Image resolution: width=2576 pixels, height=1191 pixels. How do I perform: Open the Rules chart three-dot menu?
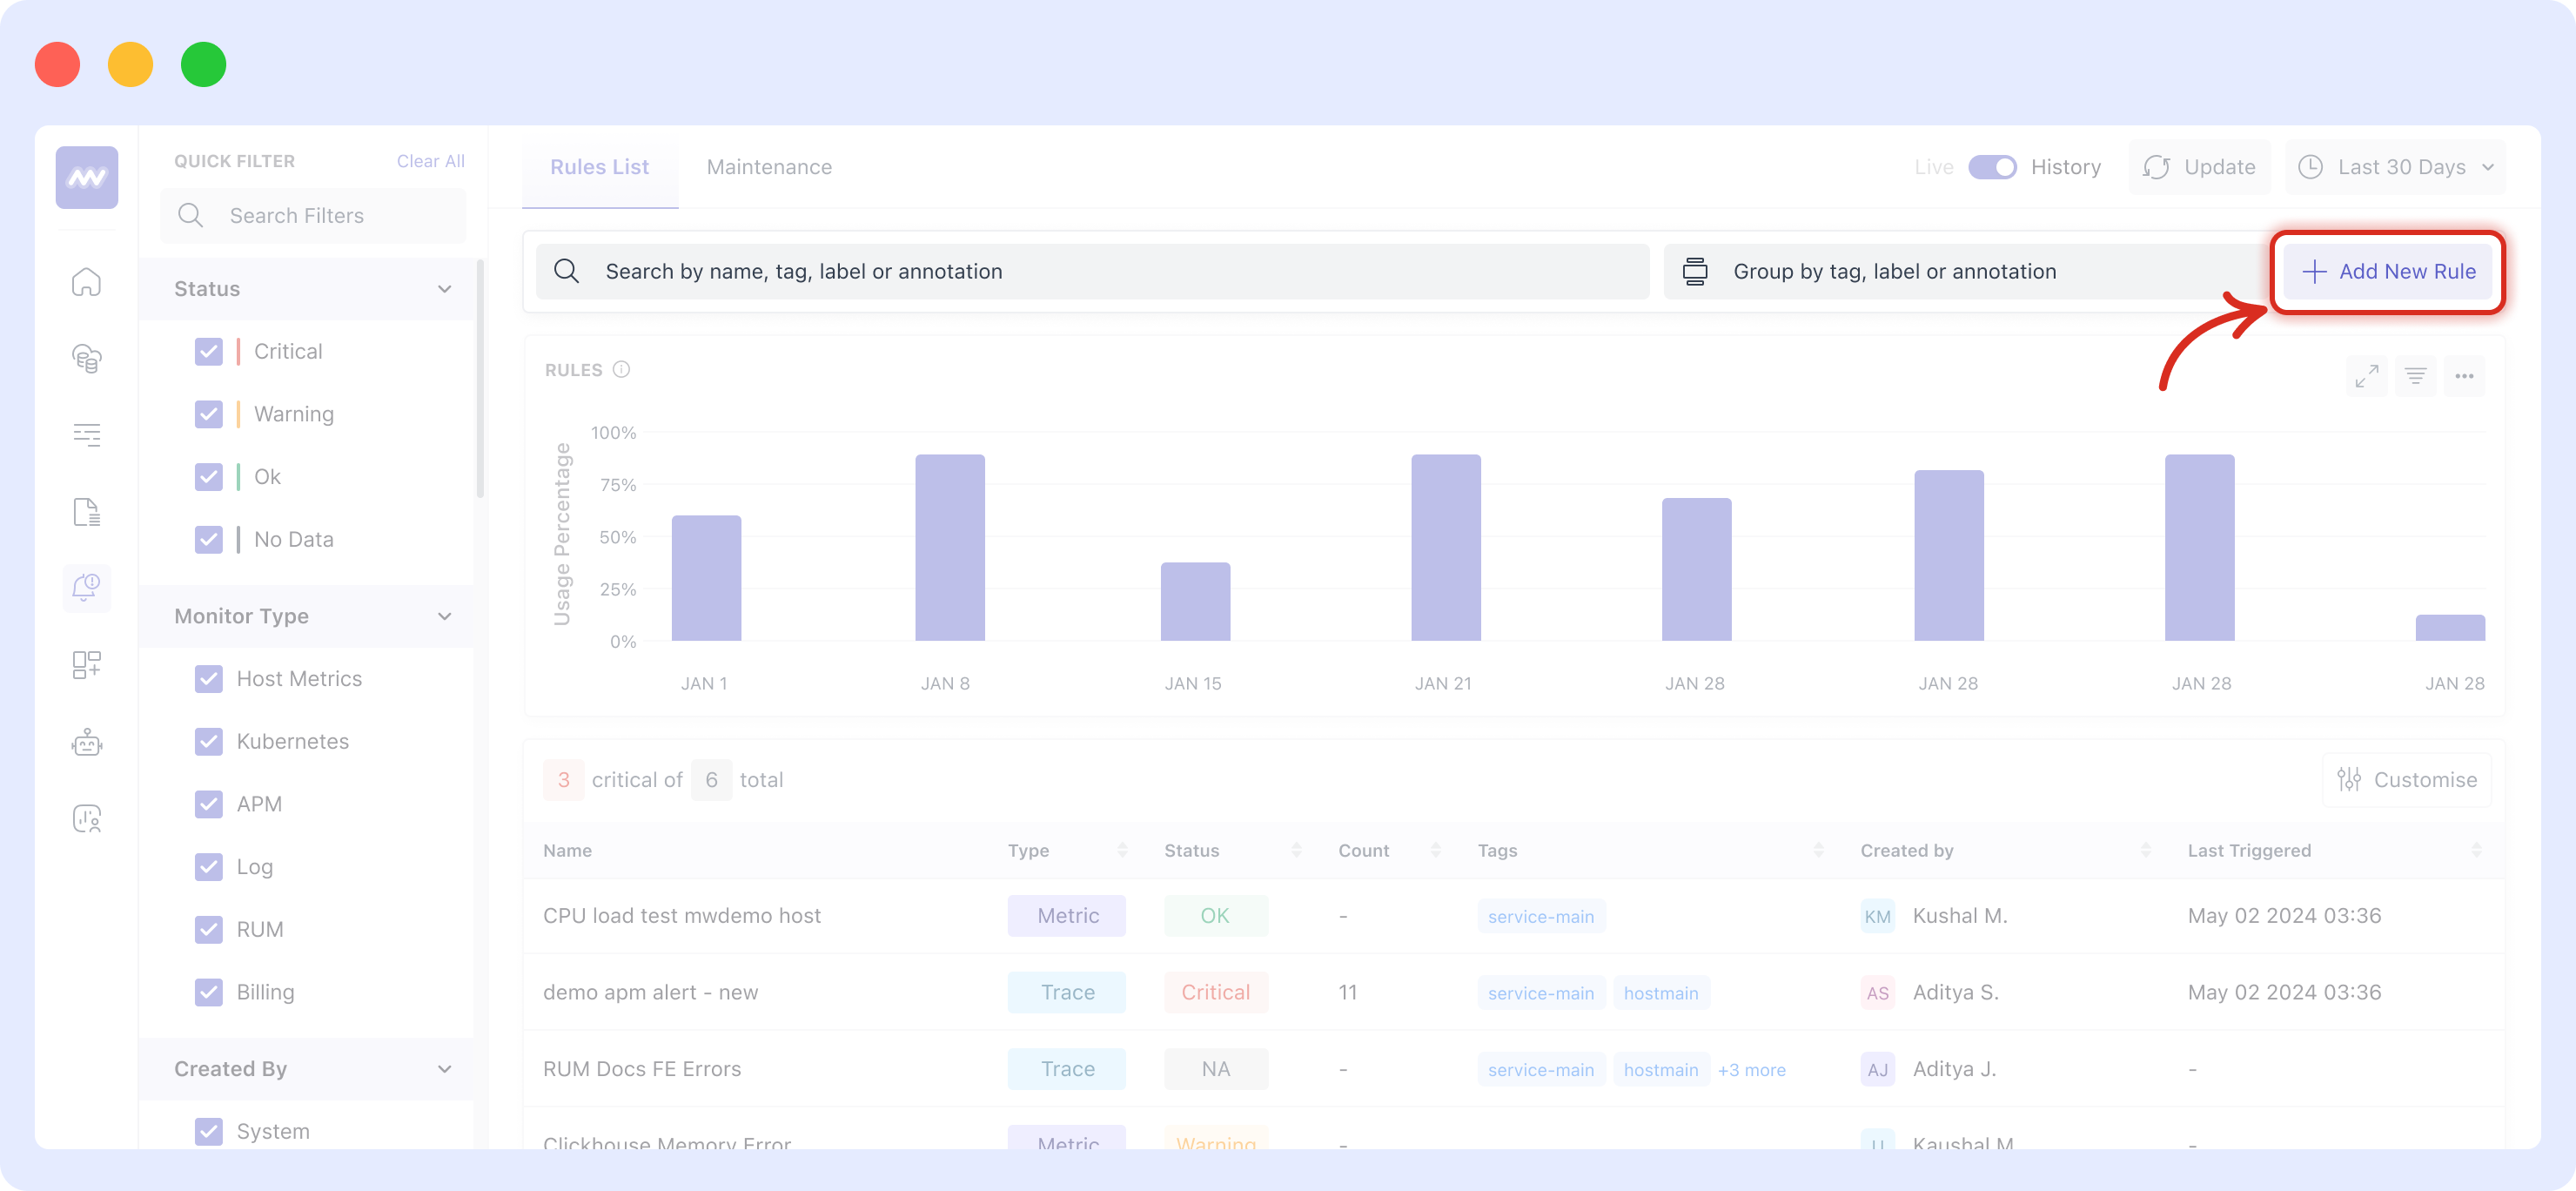point(2464,376)
